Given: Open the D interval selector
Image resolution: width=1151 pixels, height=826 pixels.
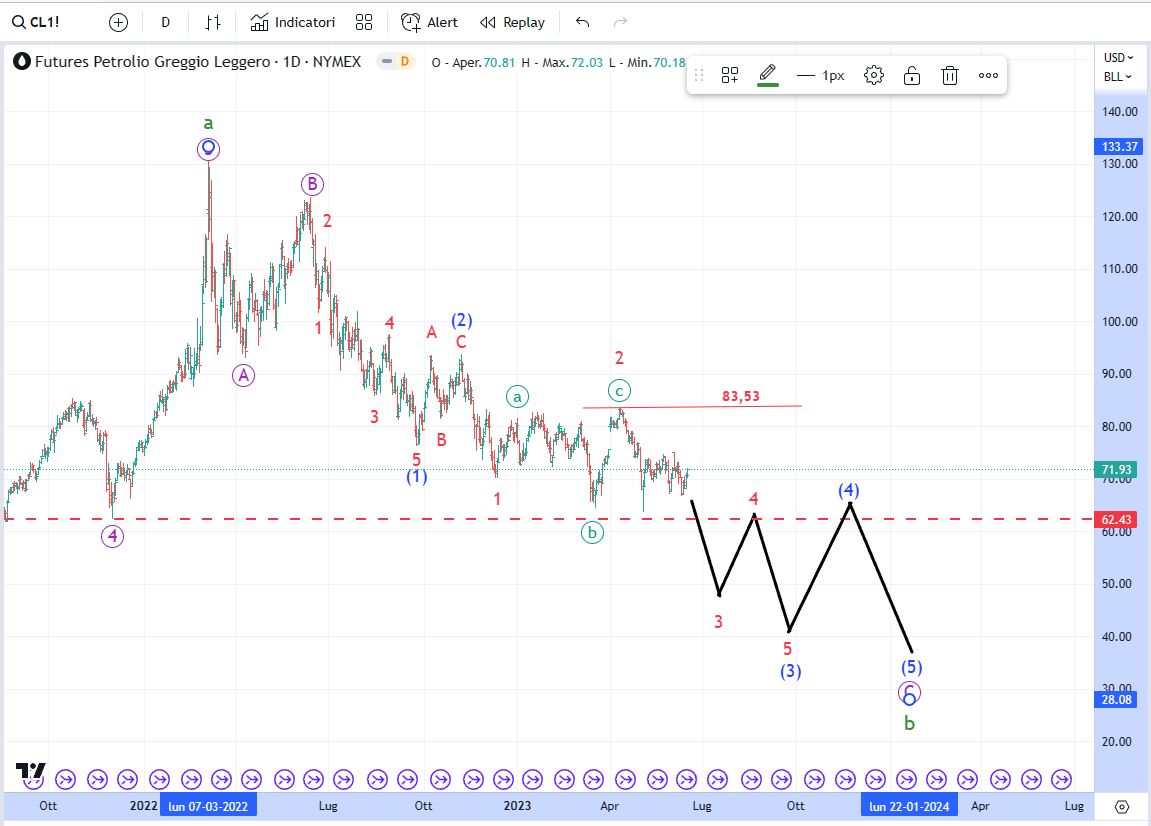Looking at the screenshot, I should [165, 22].
